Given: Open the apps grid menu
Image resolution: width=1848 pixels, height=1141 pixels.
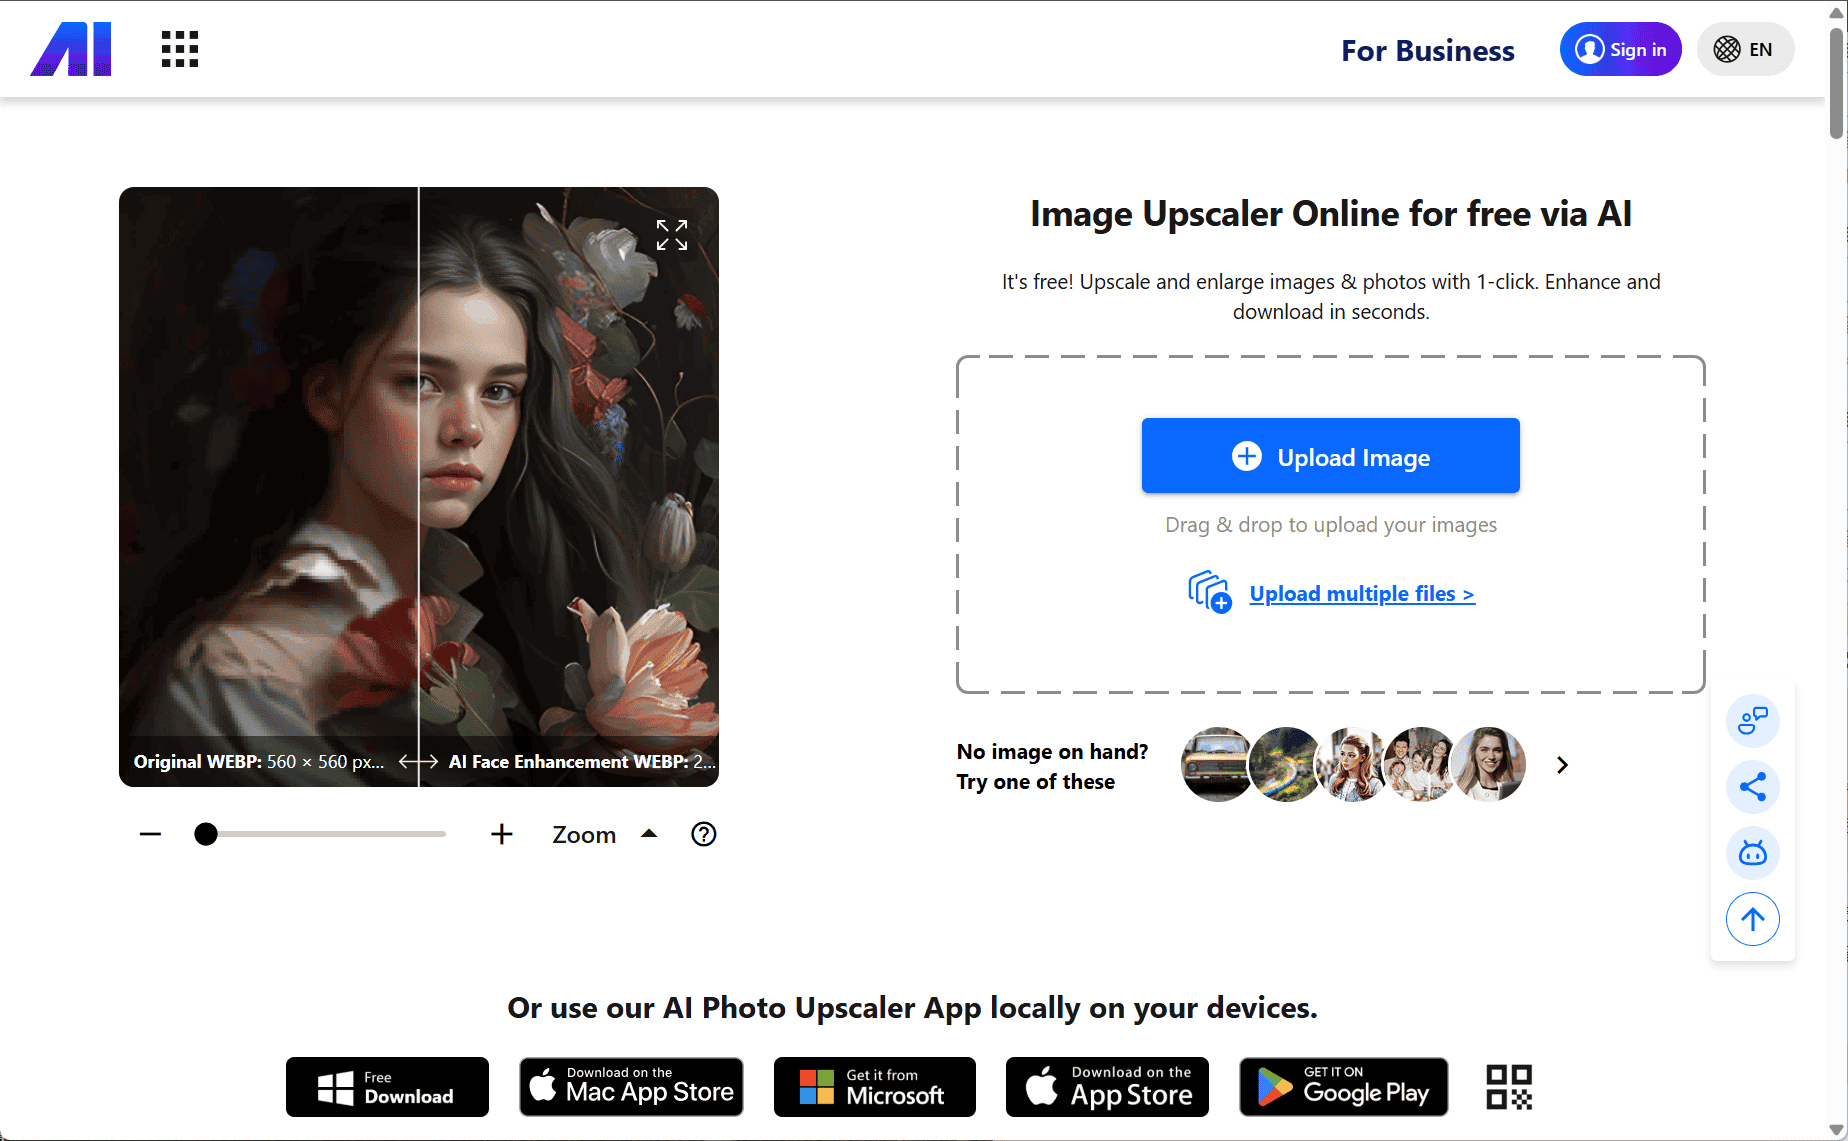Looking at the screenshot, I should tap(178, 49).
